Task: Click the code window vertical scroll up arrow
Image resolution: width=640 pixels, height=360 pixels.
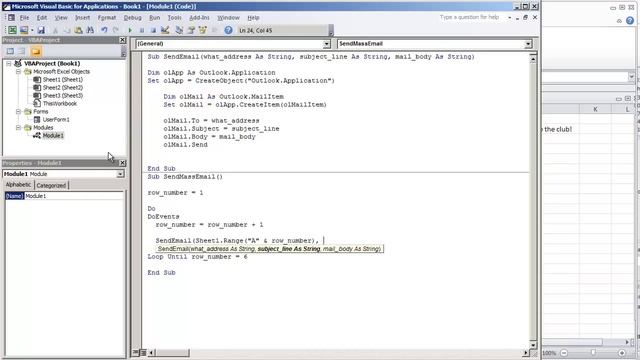Action: click(533, 59)
